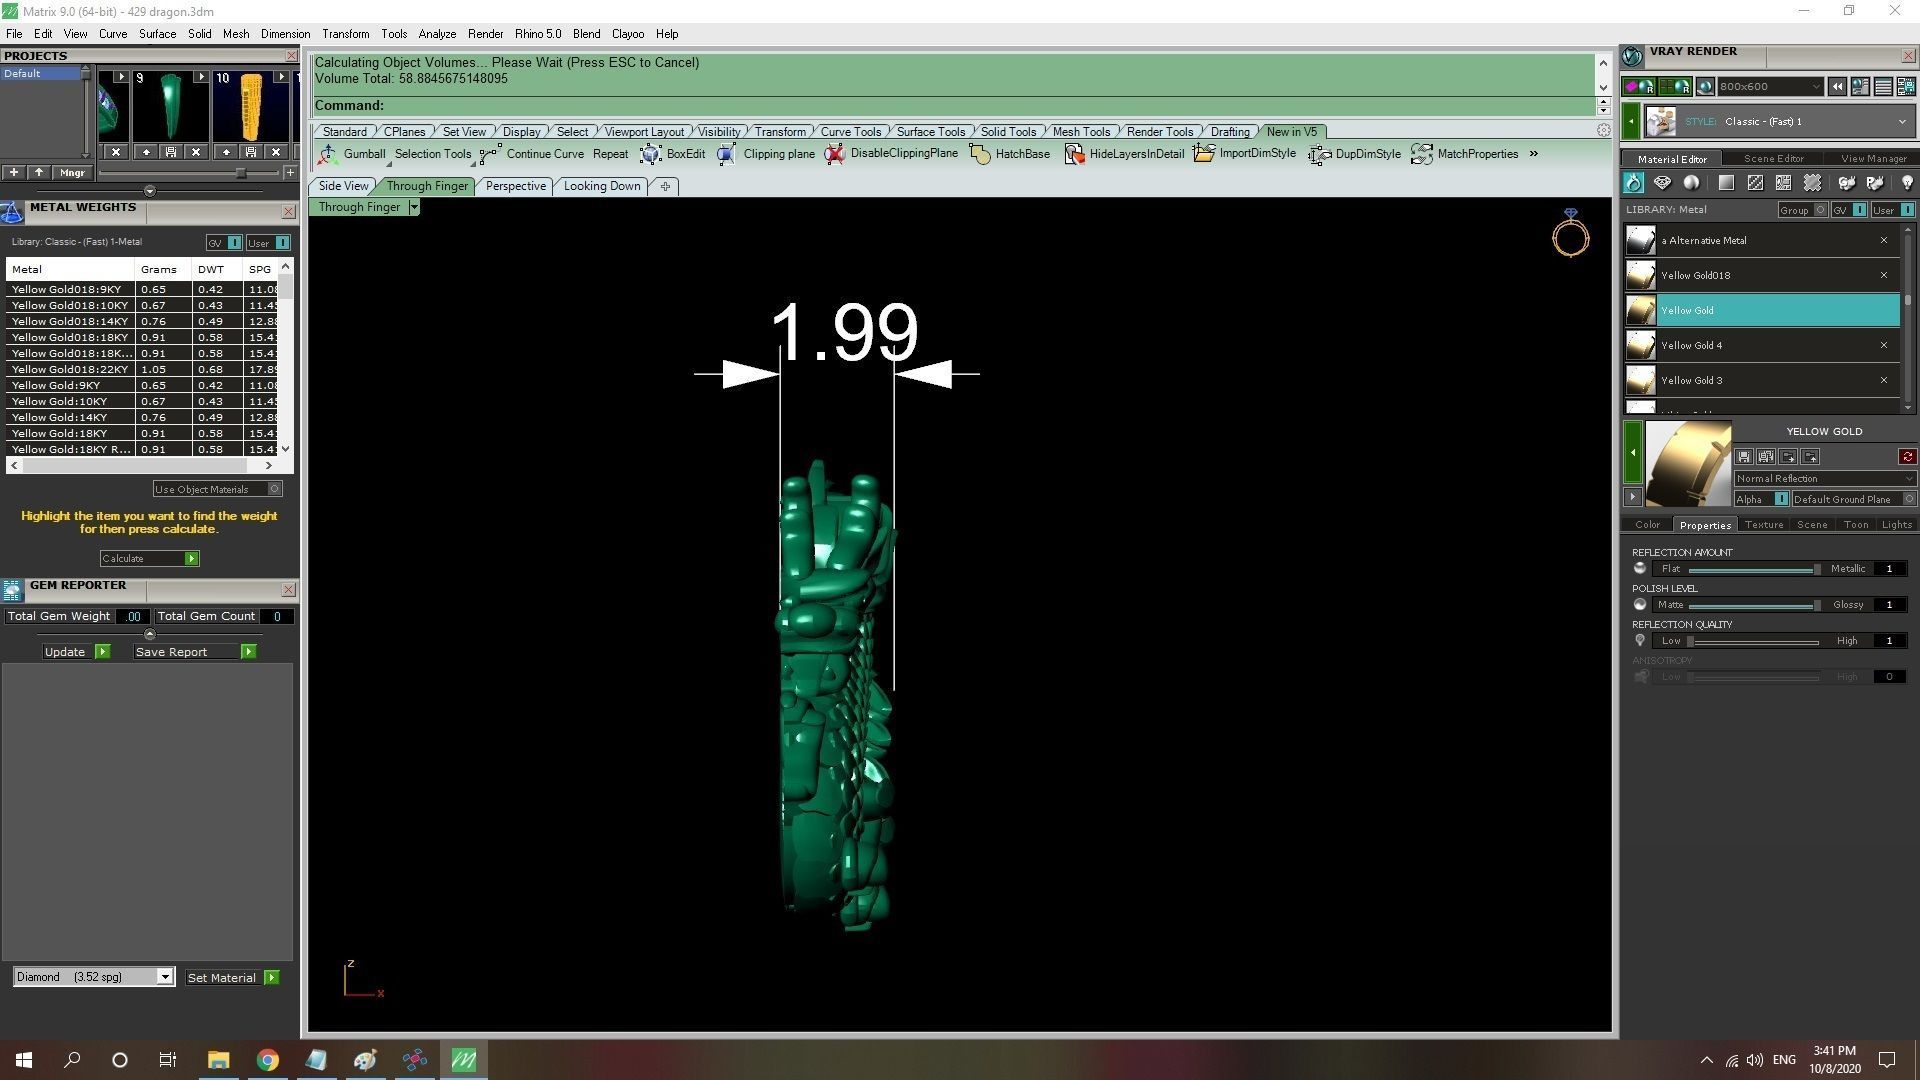Viewport: 1920px width, 1080px height.
Task: Click the MatchProperties icon
Action: (1421, 154)
